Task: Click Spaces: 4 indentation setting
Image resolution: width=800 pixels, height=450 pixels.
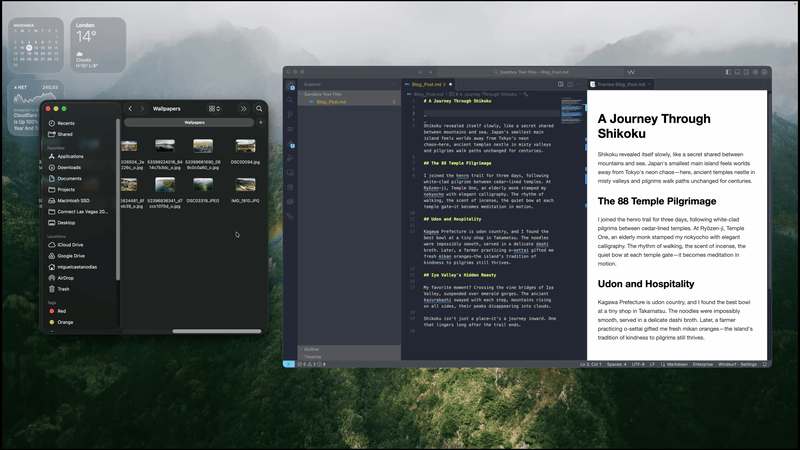Action: (616, 364)
